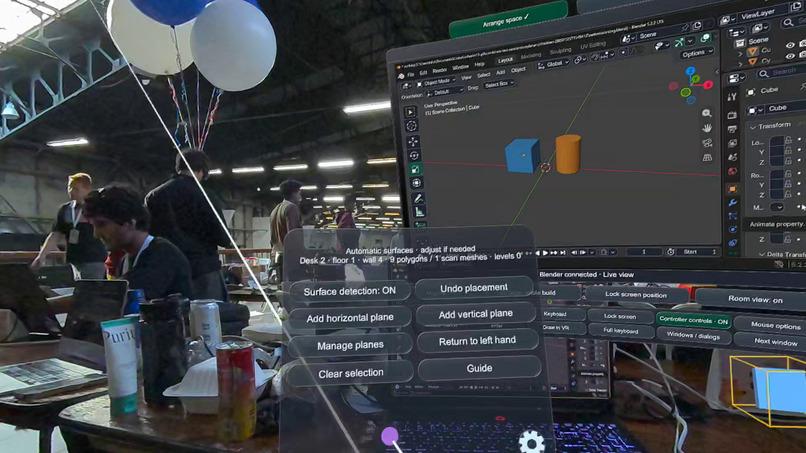This screenshot has height=453, width=806.
Task: Click the current frame number field
Action: pyautogui.click(x=644, y=251)
